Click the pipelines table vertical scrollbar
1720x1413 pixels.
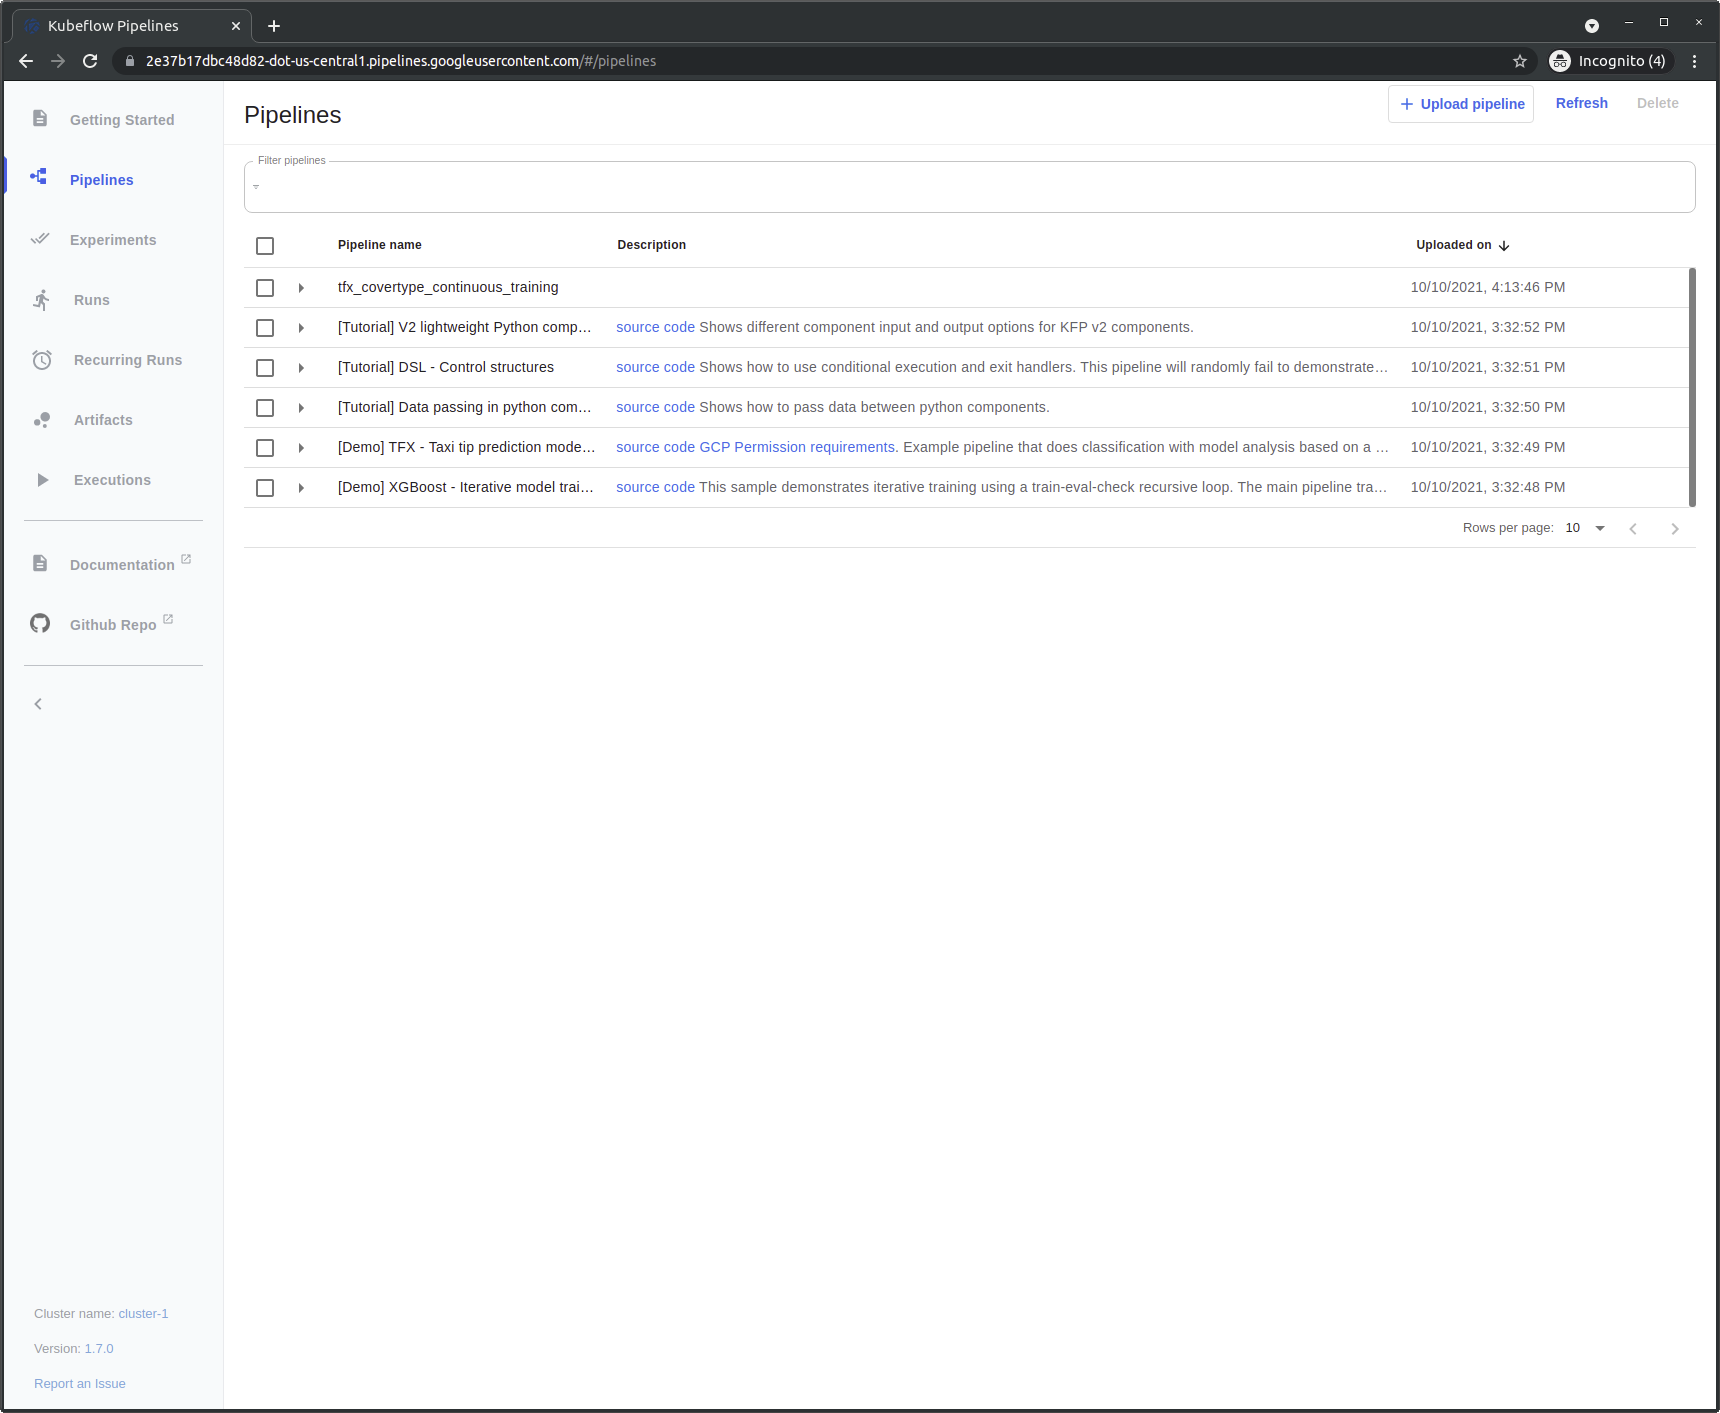tap(1692, 387)
